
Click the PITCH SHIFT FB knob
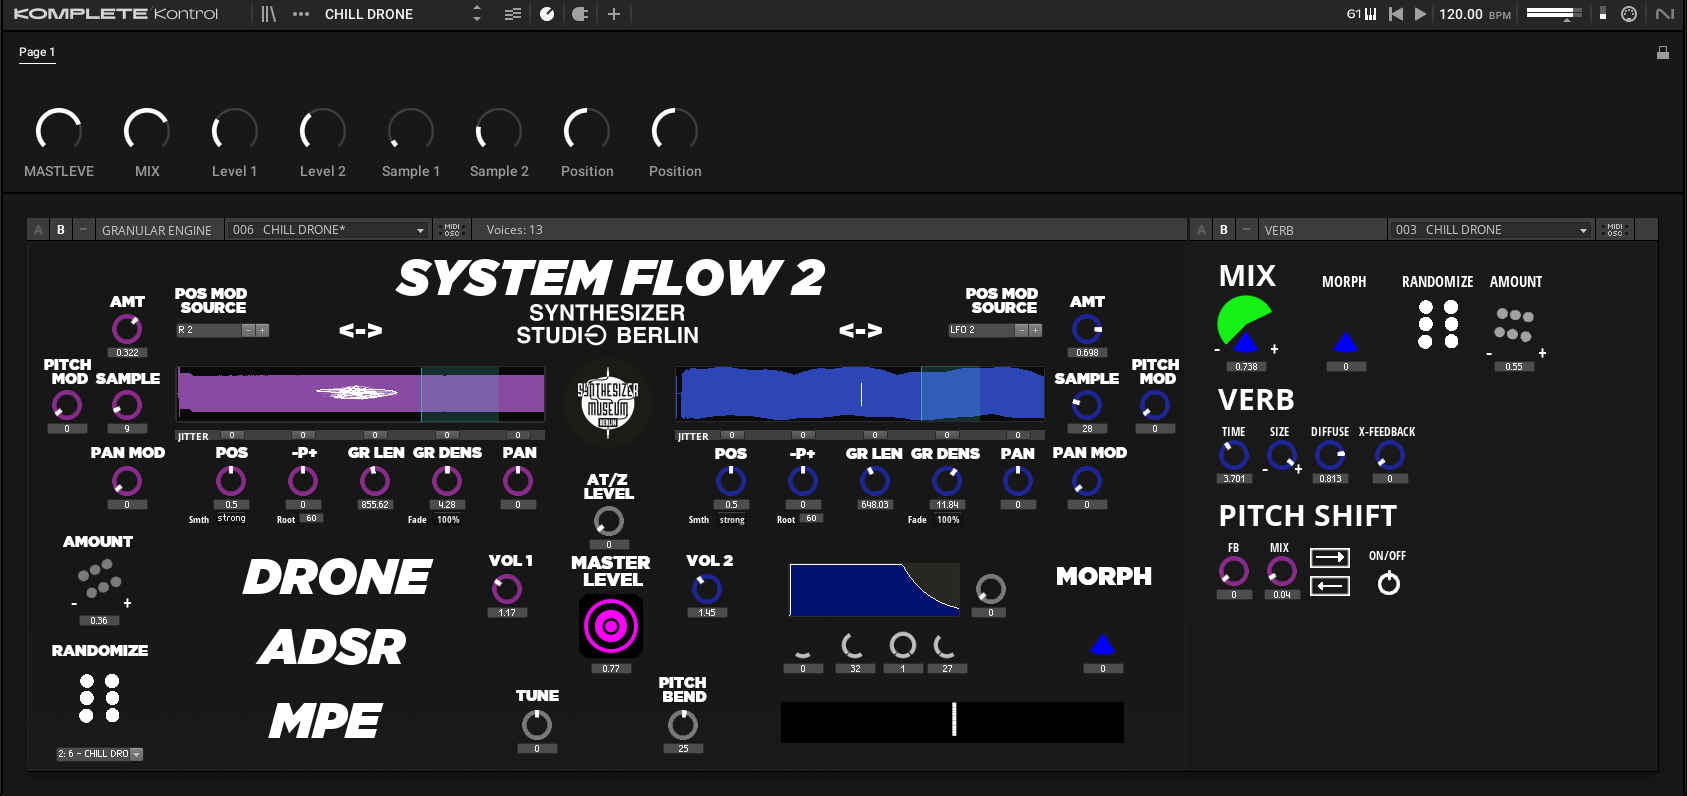1234,571
